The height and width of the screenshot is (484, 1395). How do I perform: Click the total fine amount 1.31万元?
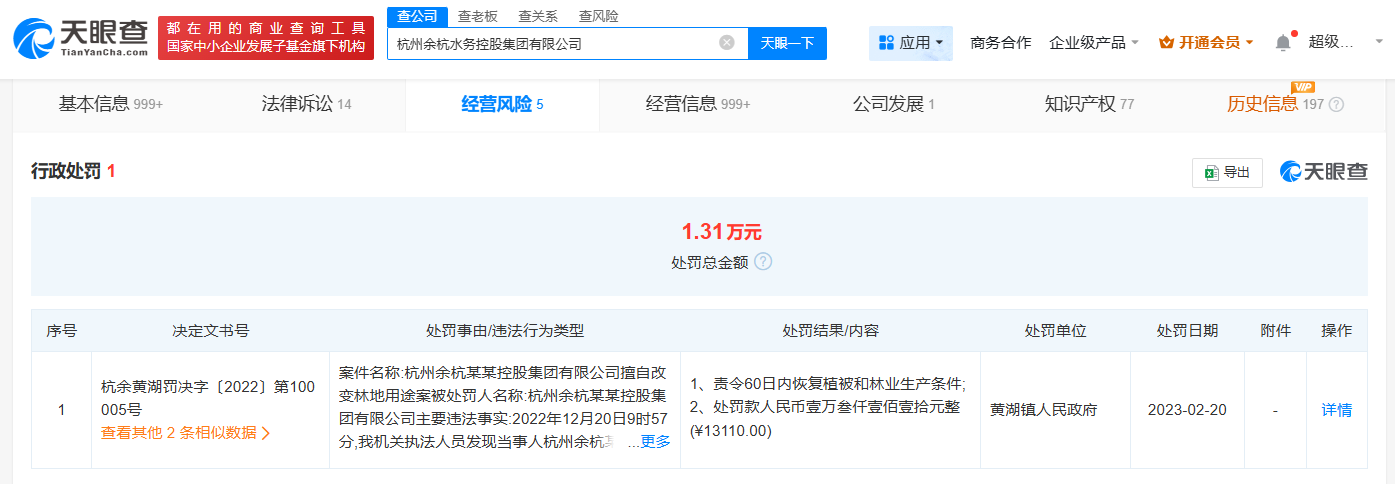722,232
